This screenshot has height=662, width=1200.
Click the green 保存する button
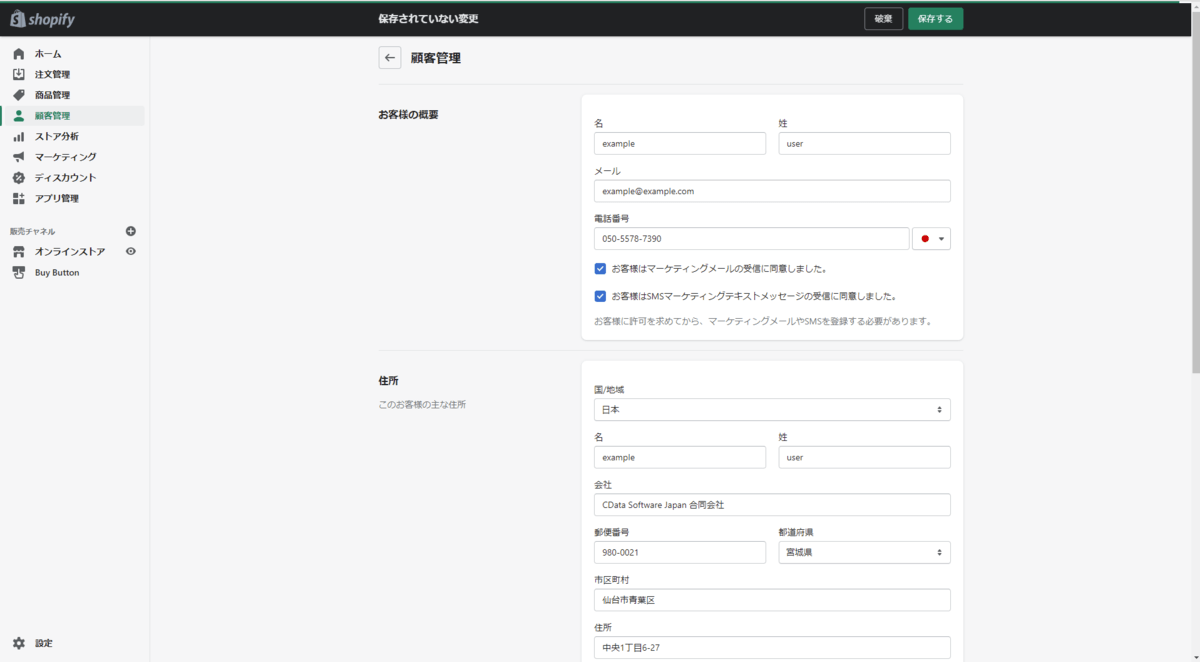[936, 19]
